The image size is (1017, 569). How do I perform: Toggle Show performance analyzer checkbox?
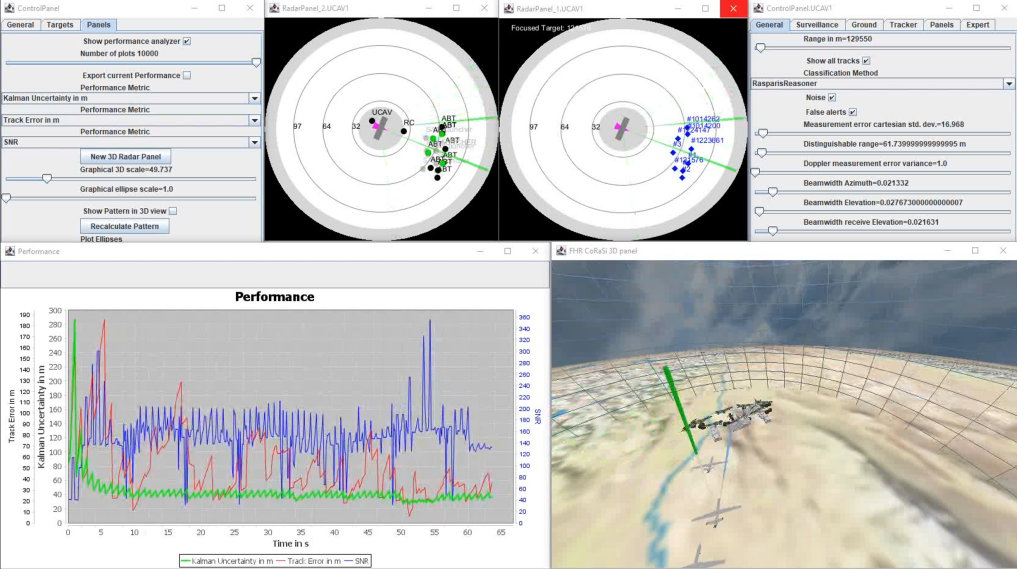pos(187,41)
